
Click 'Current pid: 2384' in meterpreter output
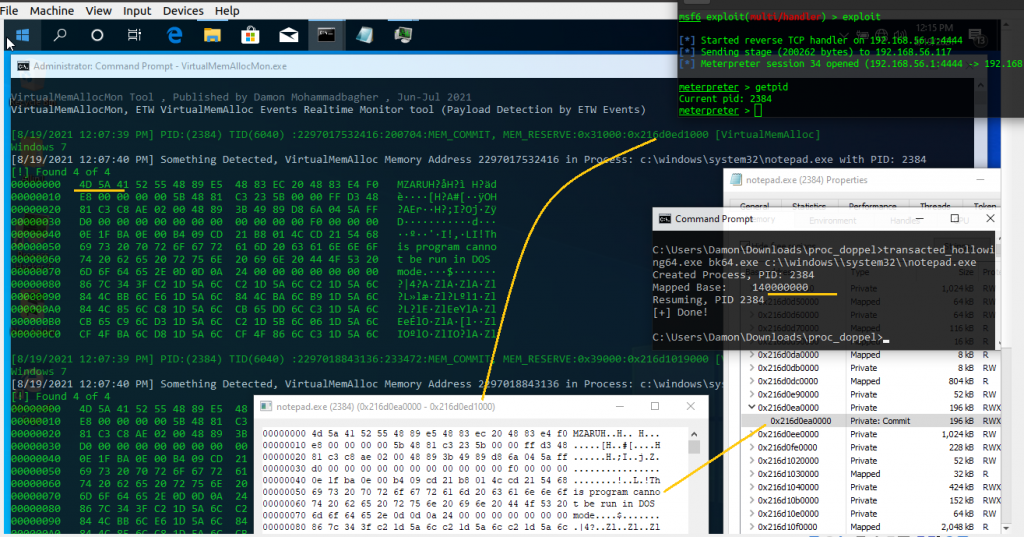725,99
